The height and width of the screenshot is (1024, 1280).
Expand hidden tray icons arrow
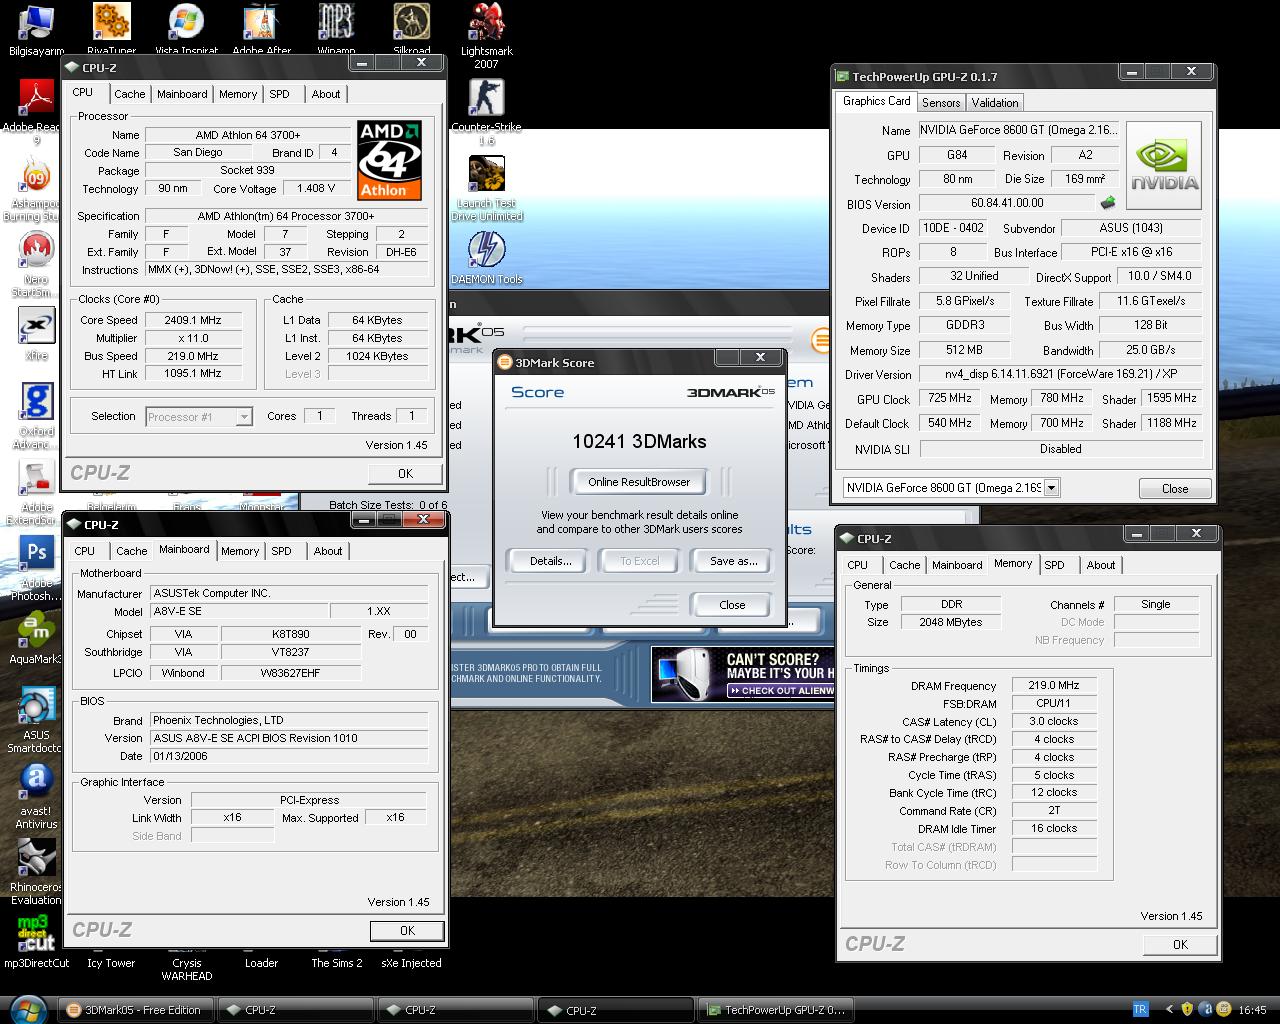pos(1169,1010)
